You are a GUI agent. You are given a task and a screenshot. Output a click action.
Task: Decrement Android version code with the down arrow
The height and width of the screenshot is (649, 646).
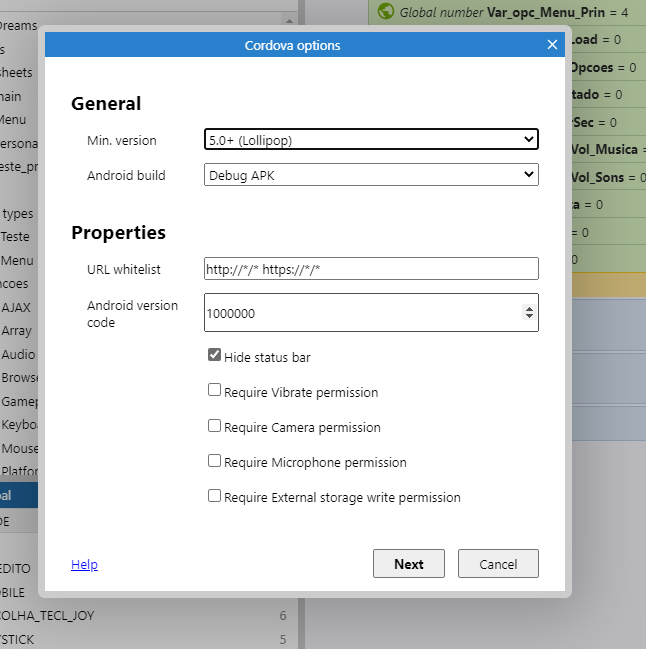coord(529,316)
